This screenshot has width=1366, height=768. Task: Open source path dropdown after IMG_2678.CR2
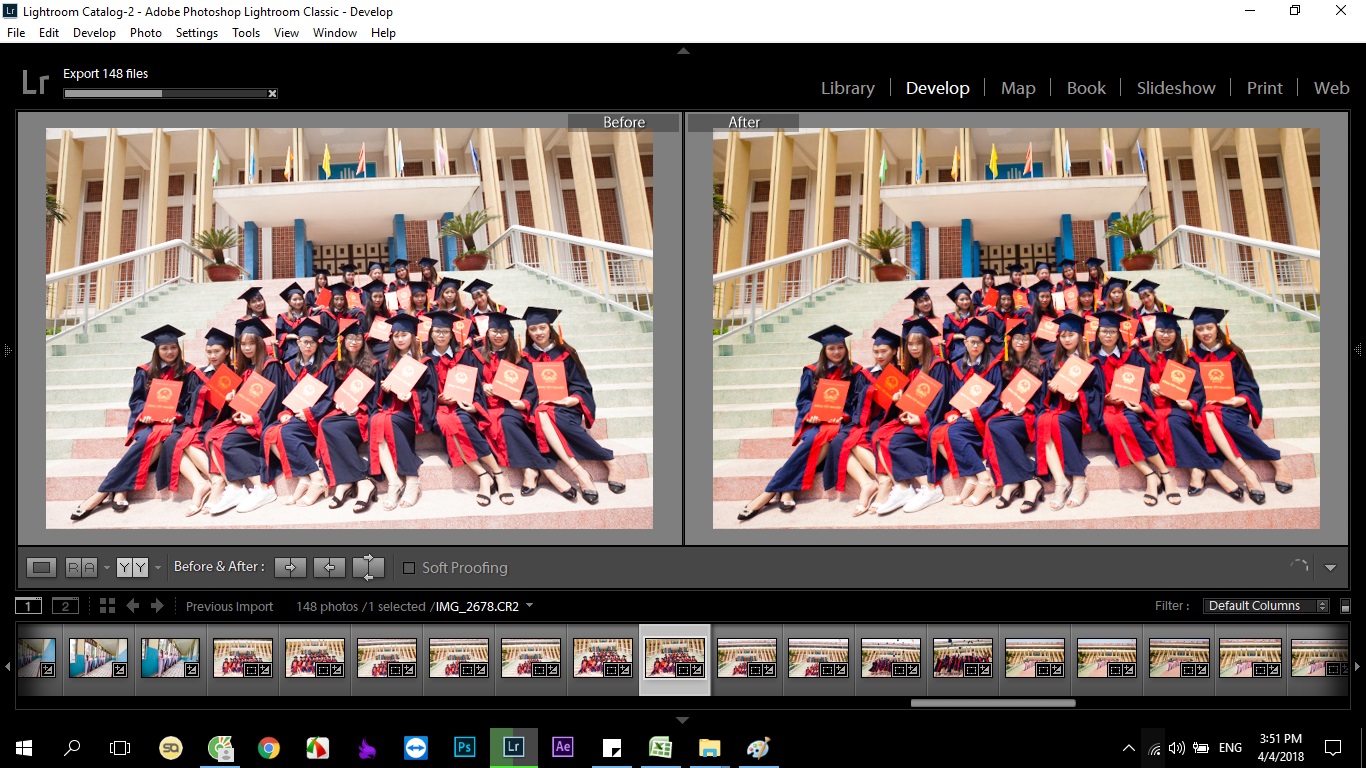529,606
